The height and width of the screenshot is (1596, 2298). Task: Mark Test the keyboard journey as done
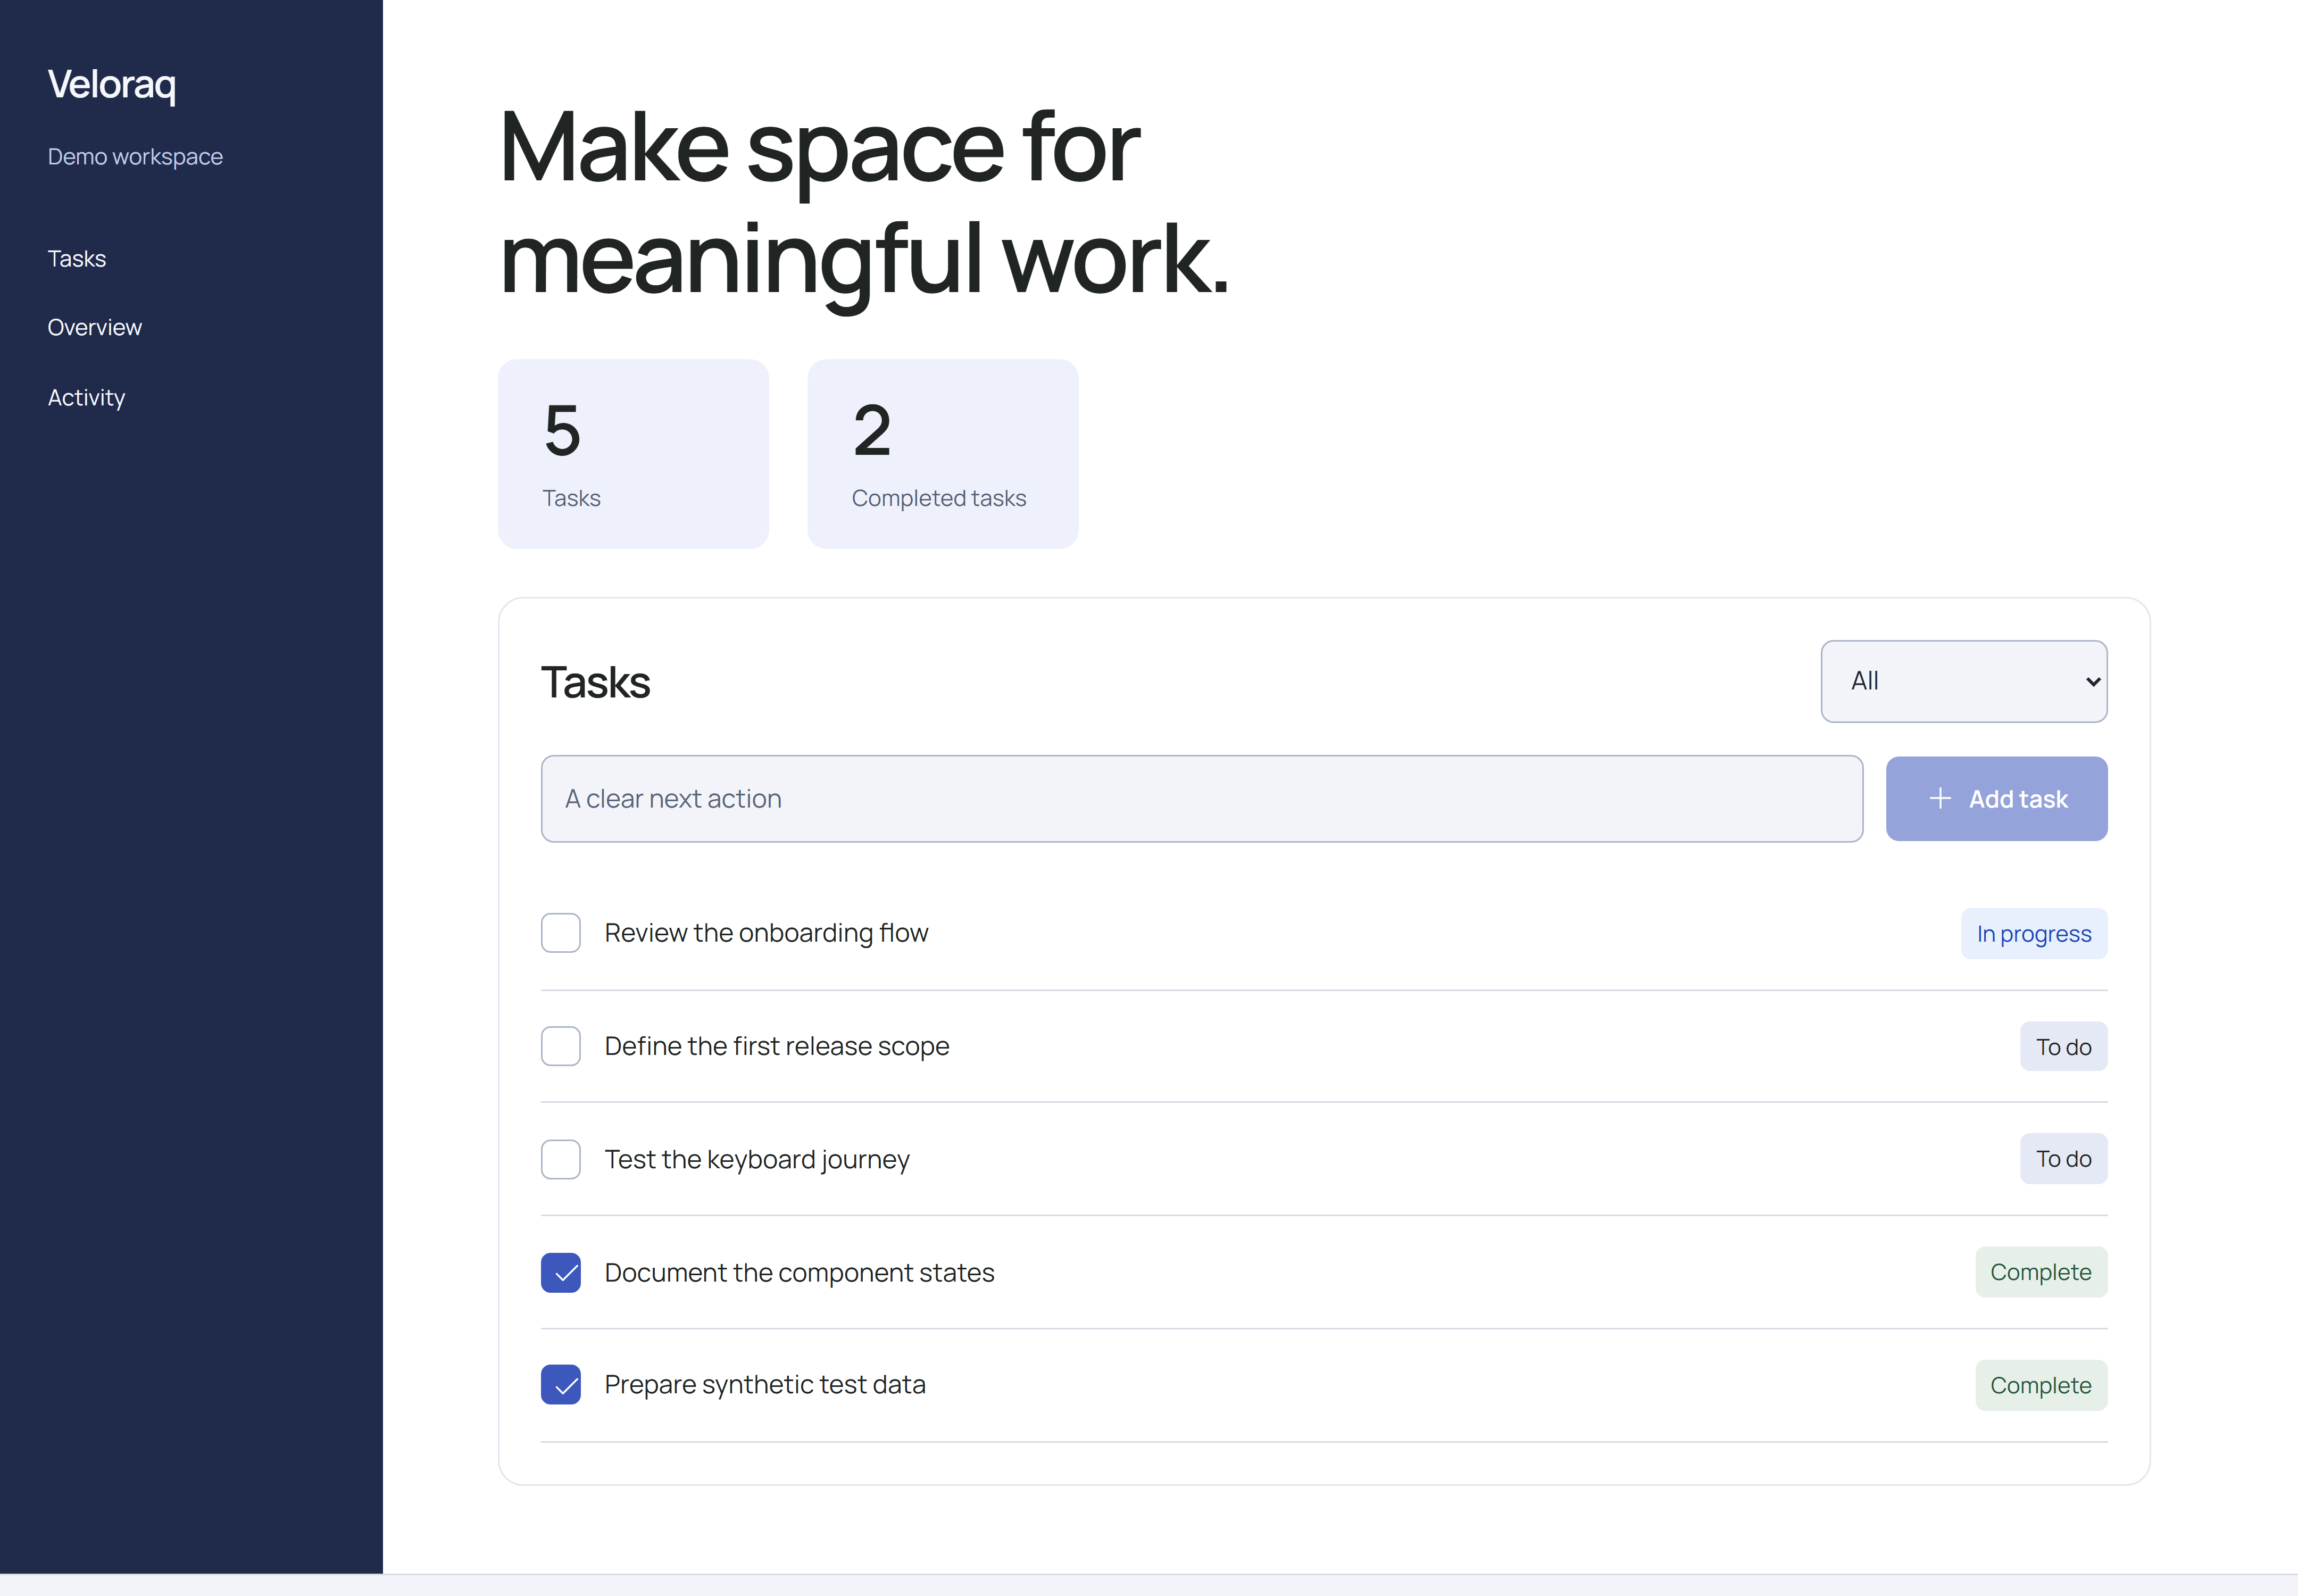click(561, 1159)
